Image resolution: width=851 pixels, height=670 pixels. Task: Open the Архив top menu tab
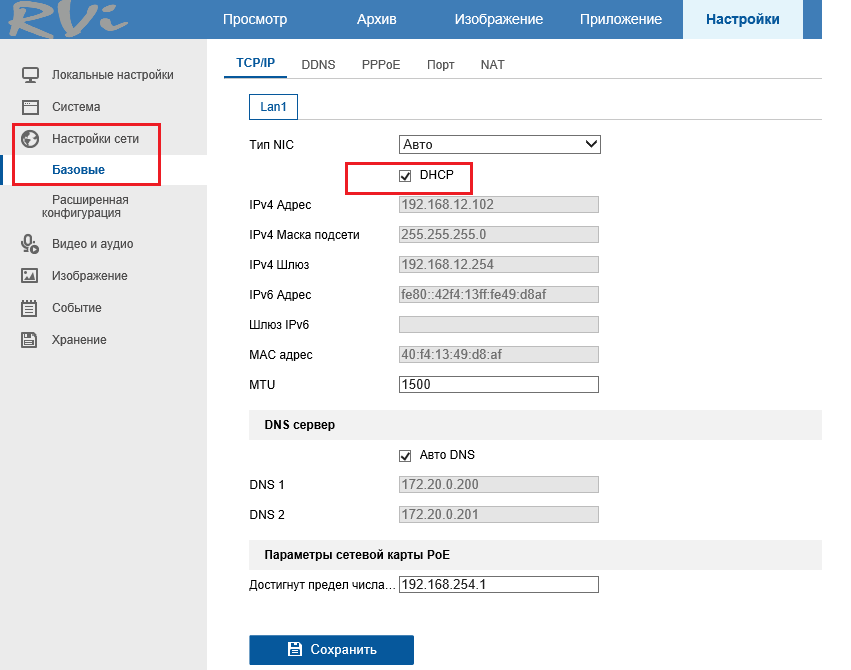377,20
